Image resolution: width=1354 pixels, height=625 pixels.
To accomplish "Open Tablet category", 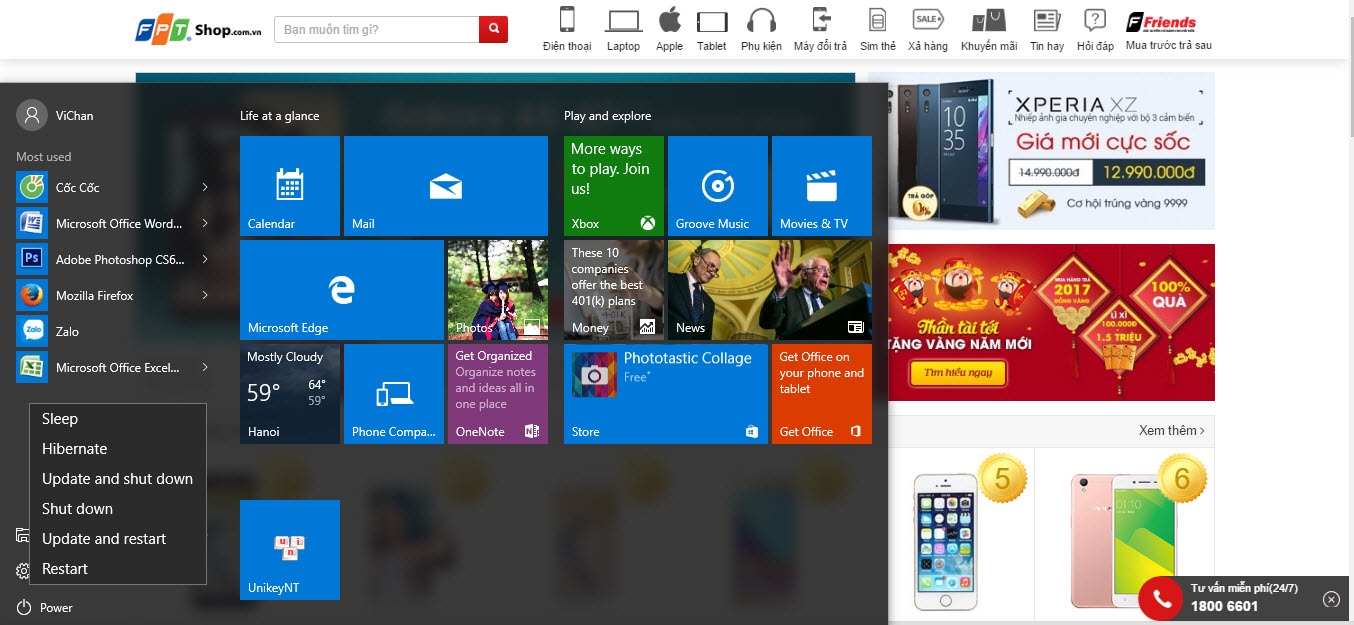I will click(x=712, y=29).
